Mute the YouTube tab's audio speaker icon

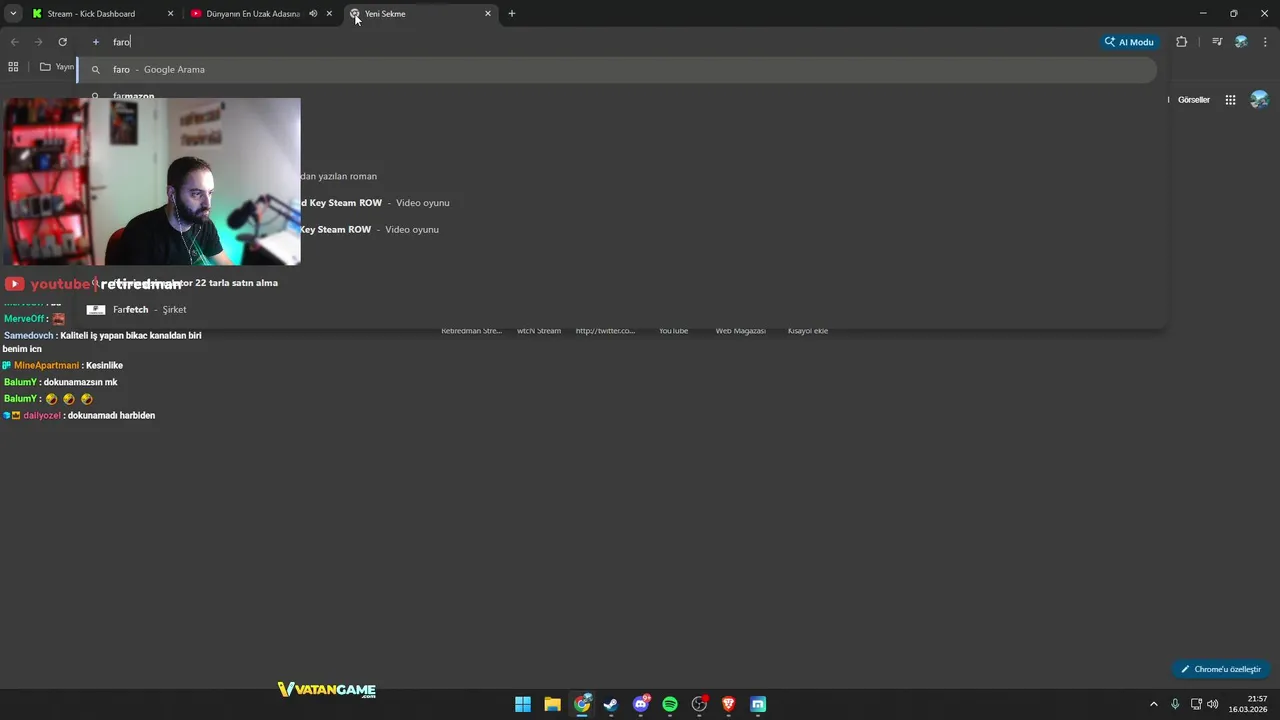[313, 14]
